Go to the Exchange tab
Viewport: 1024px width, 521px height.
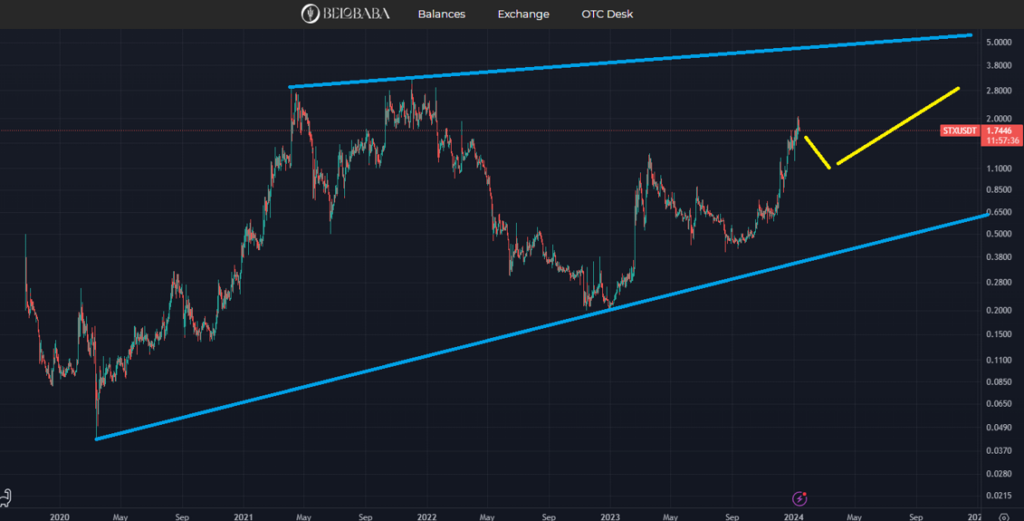pos(524,14)
